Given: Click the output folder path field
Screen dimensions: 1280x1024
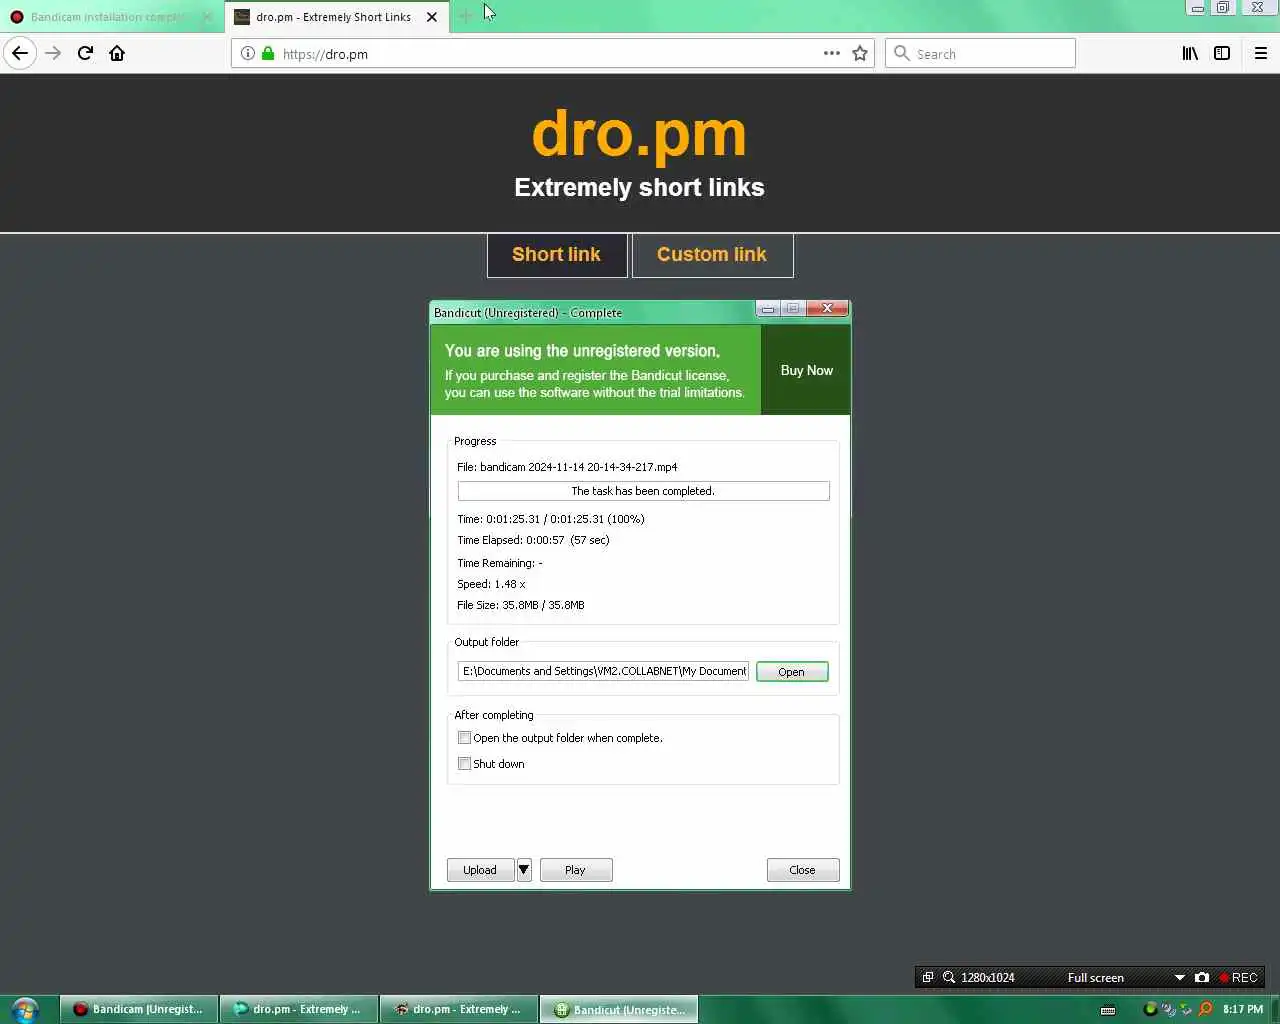Looking at the screenshot, I should 603,671.
